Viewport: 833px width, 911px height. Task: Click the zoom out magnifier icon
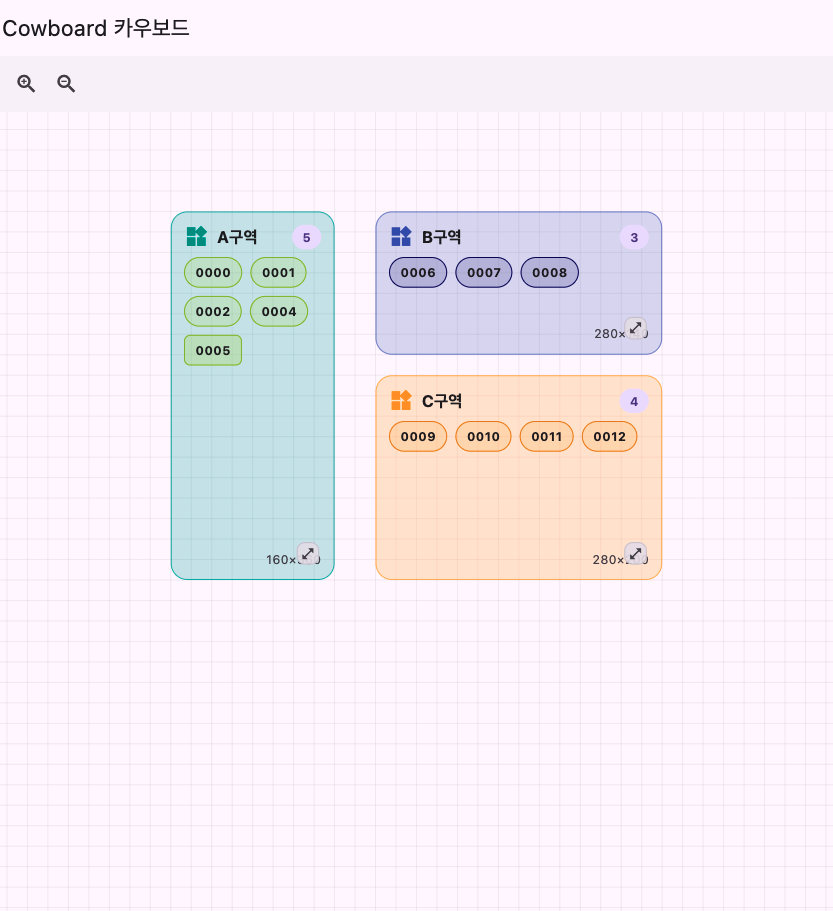(x=66, y=84)
